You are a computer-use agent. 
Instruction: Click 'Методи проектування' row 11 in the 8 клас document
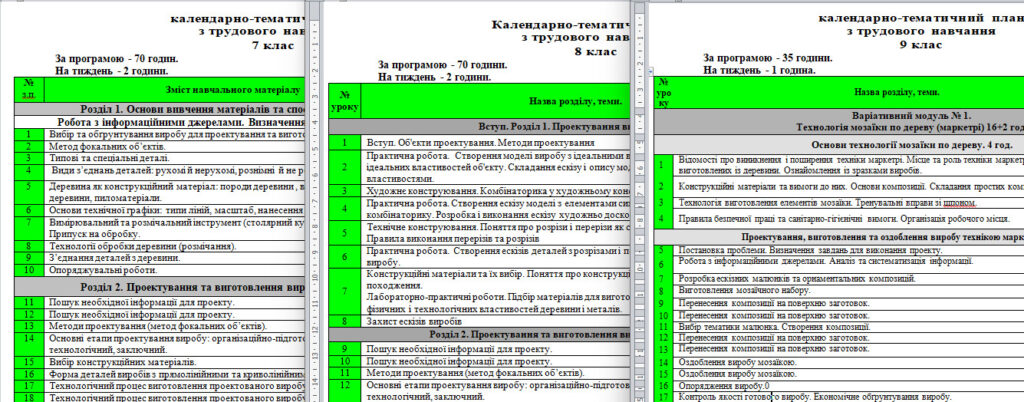[479, 373]
